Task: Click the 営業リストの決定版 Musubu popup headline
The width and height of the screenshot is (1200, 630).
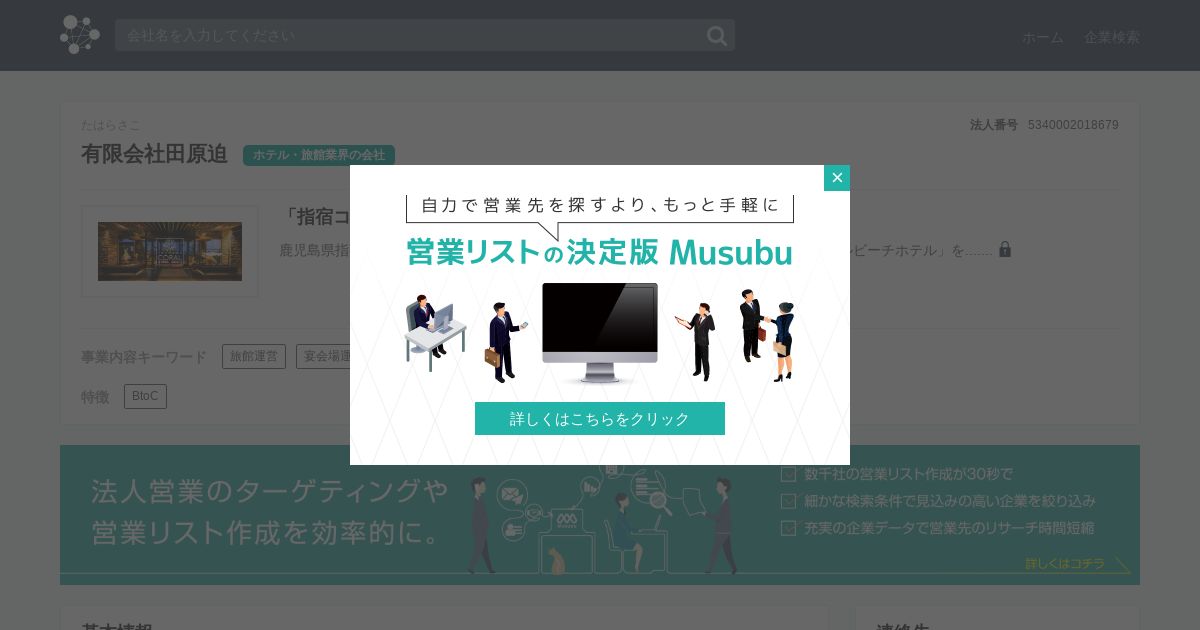Action: point(600,251)
